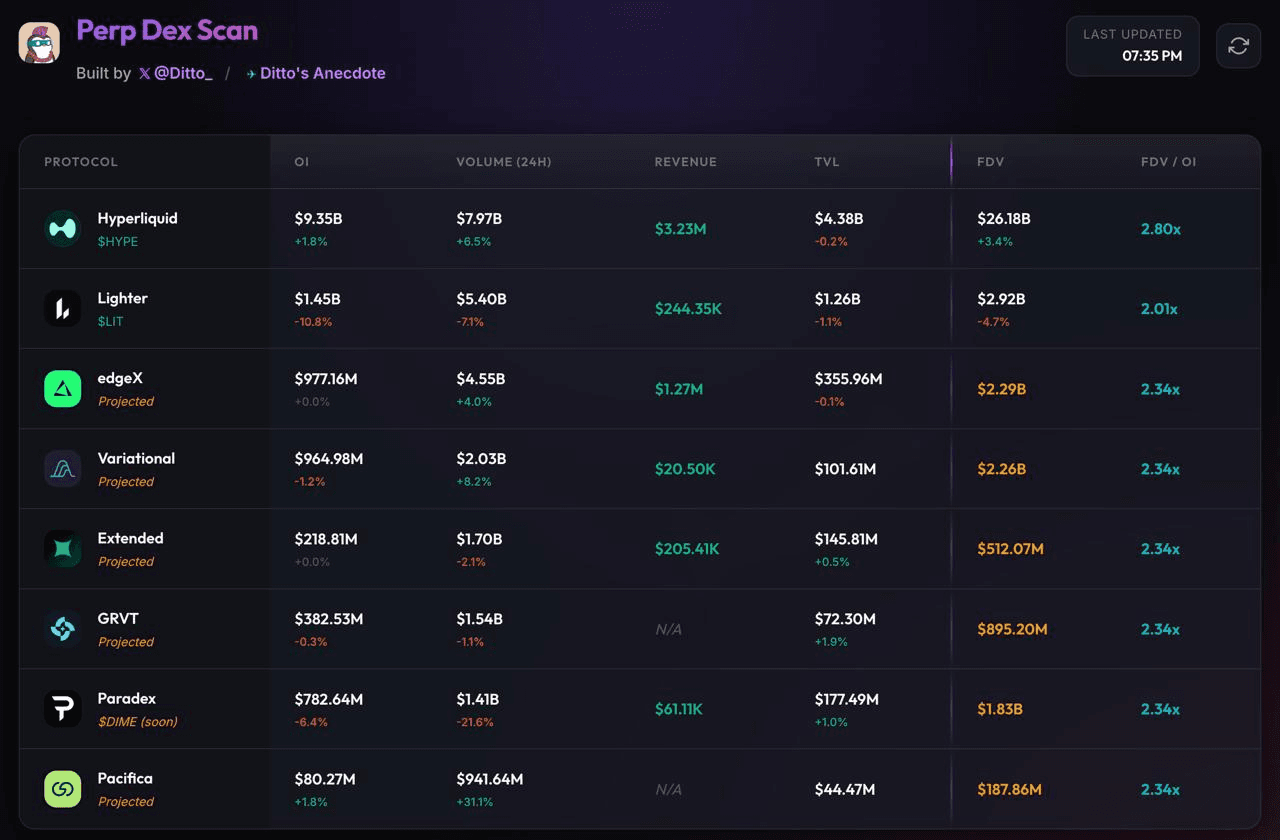
Task: Sort by TVL column header
Action: 827,162
